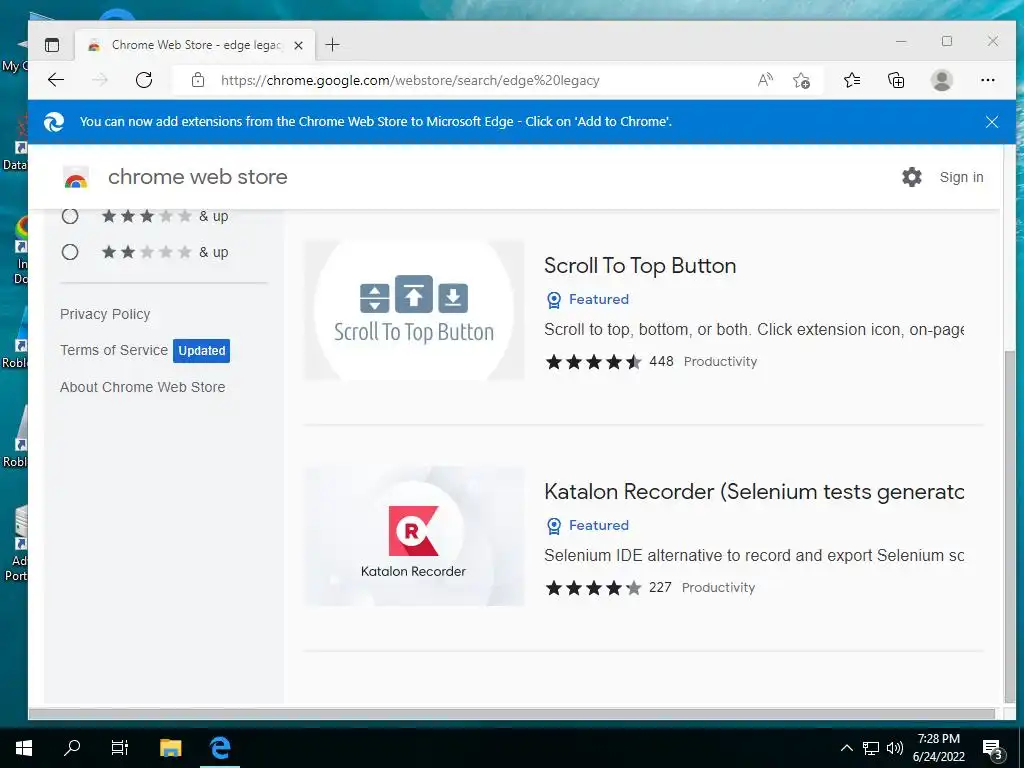Image resolution: width=1024 pixels, height=768 pixels.
Task: Open the Windows Start menu
Action: (x=24, y=748)
